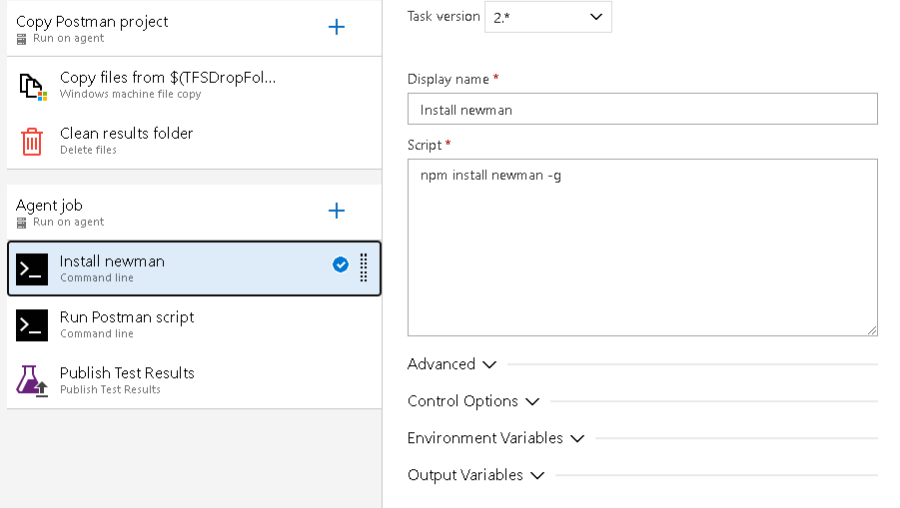Viewport: 900px width, 508px height.
Task: Click agent icon under Copy Postman project
Action: pos(21,39)
